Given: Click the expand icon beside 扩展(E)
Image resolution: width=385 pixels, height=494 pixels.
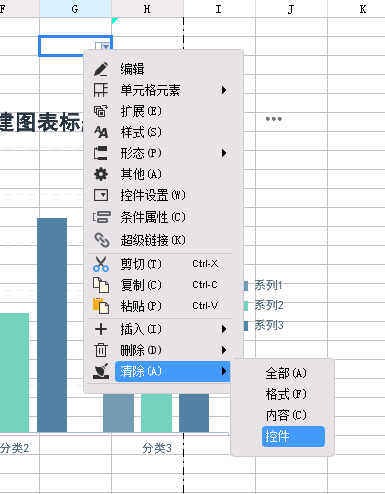Looking at the screenshot, I should pos(101,111).
